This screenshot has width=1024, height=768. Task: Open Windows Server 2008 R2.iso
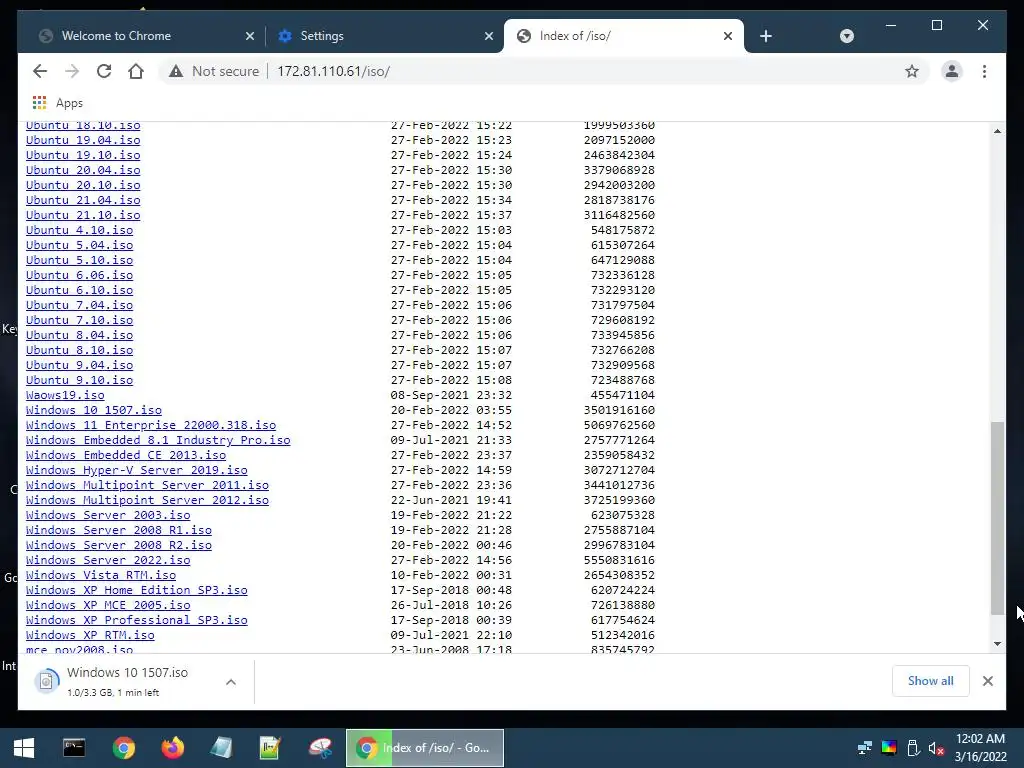(x=119, y=545)
